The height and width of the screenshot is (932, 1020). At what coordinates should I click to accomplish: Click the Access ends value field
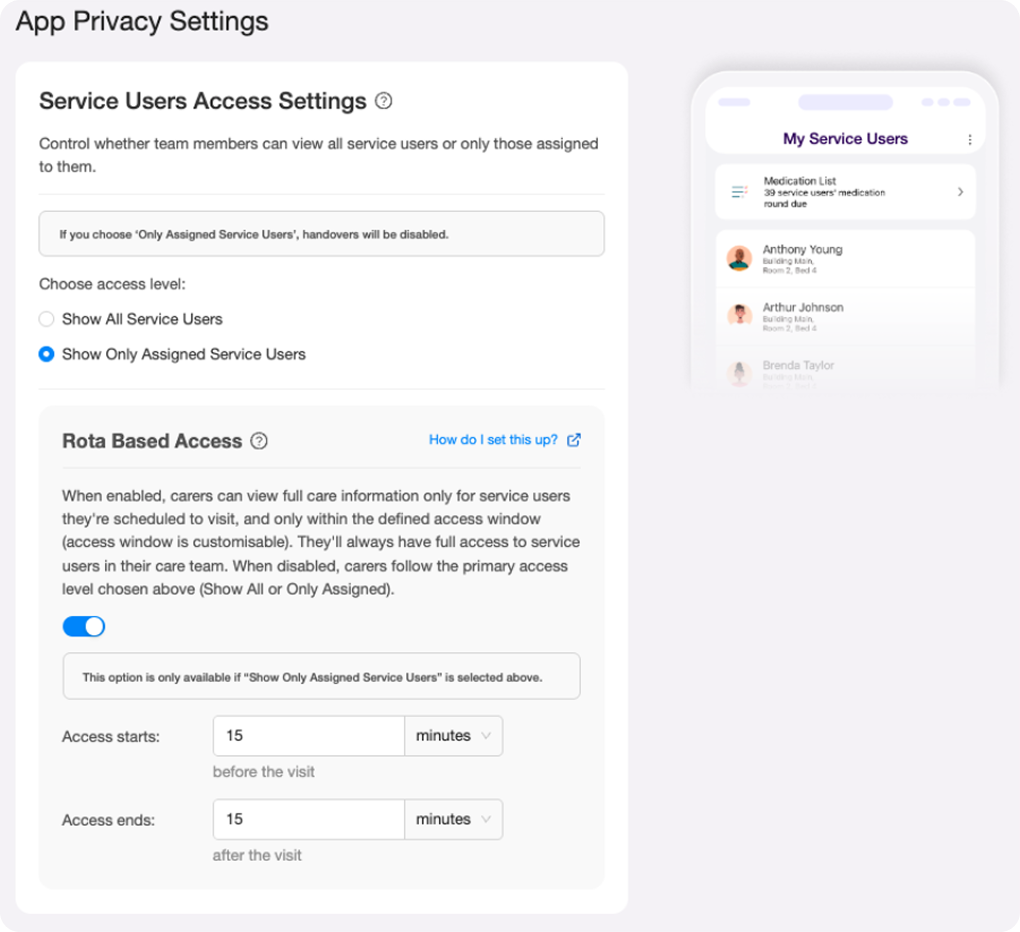click(308, 819)
